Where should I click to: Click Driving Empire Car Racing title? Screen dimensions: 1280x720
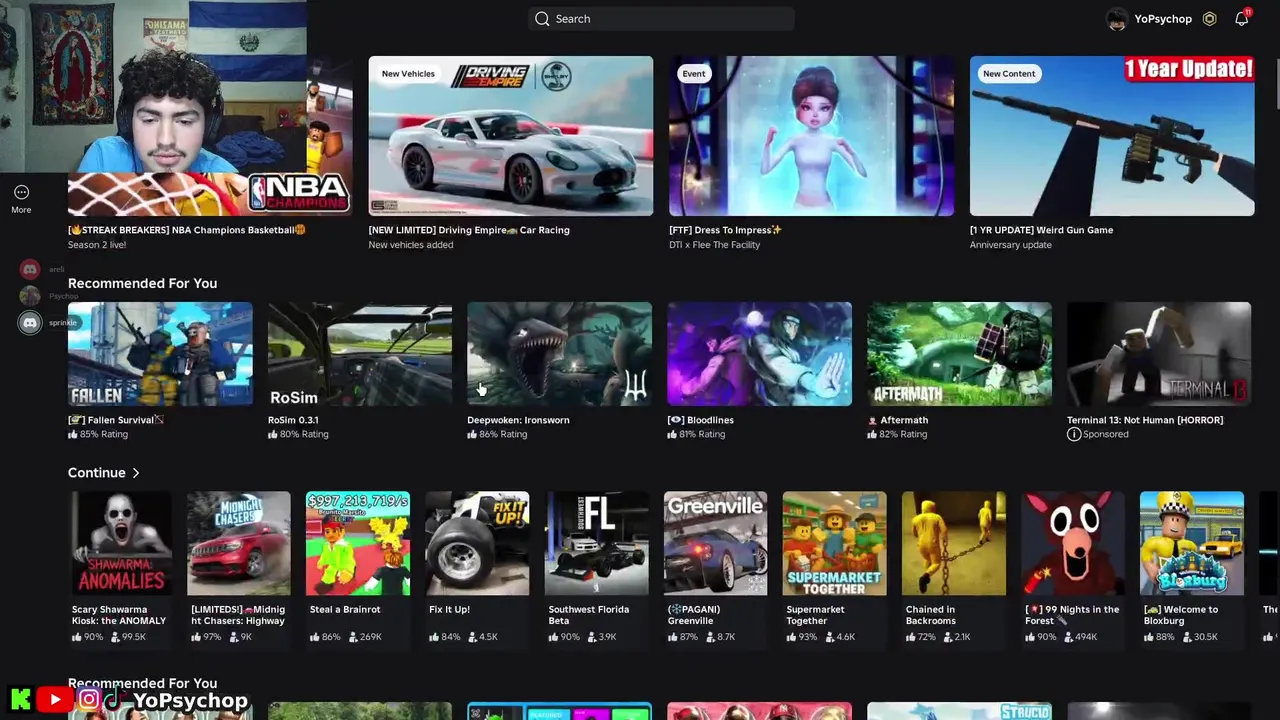pos(469,230)
